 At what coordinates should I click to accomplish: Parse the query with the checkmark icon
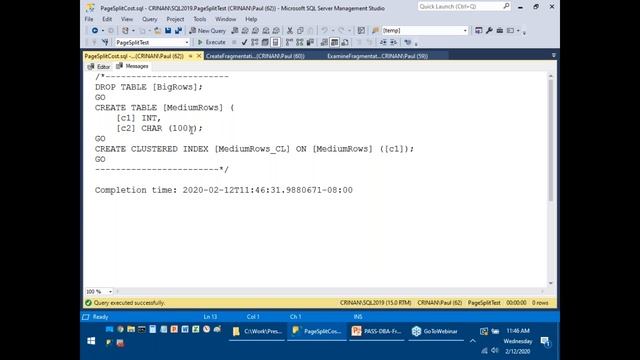244,42
